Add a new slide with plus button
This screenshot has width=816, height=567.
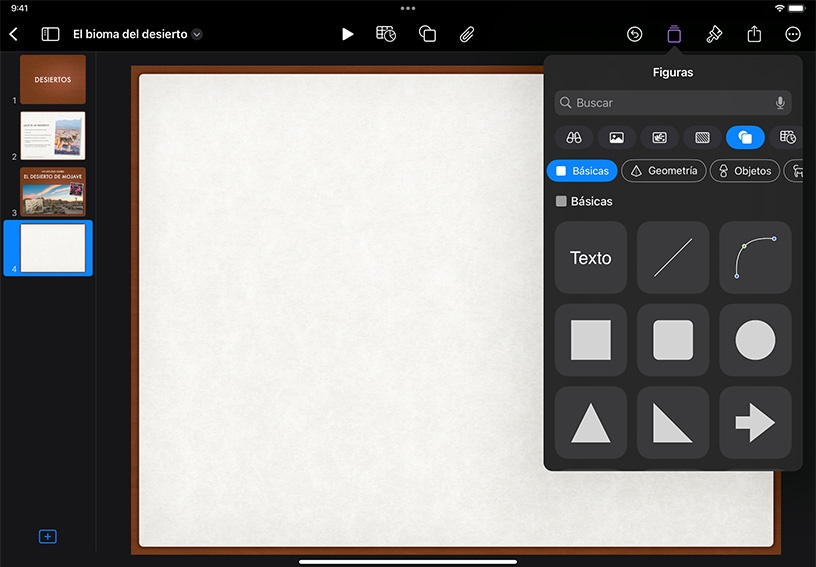[48, 536]
